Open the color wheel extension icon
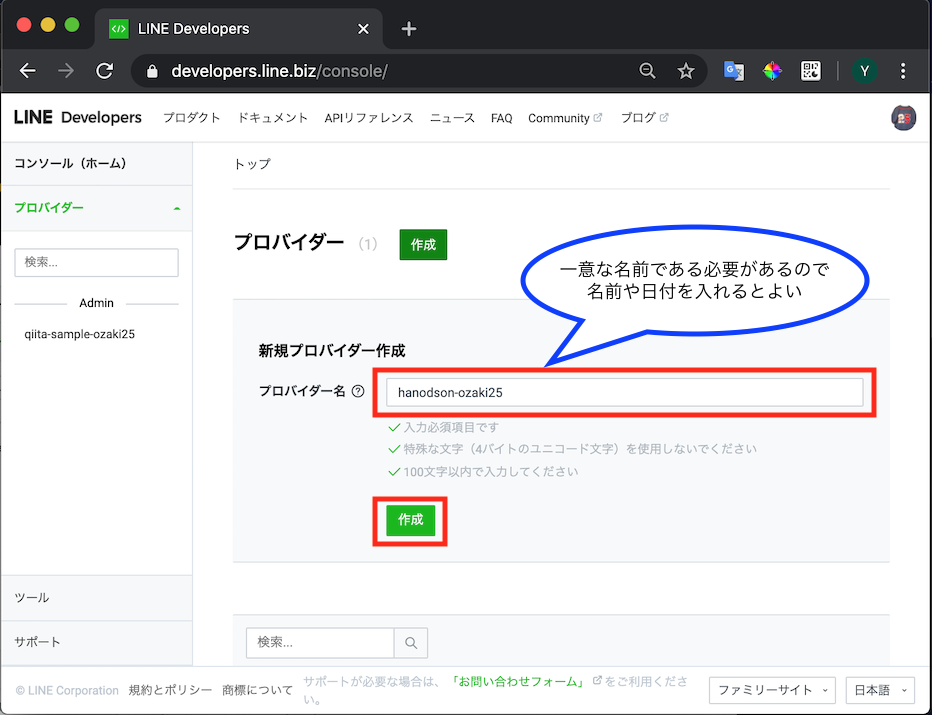Screen dimensions: 932x715 coord(772,71)
